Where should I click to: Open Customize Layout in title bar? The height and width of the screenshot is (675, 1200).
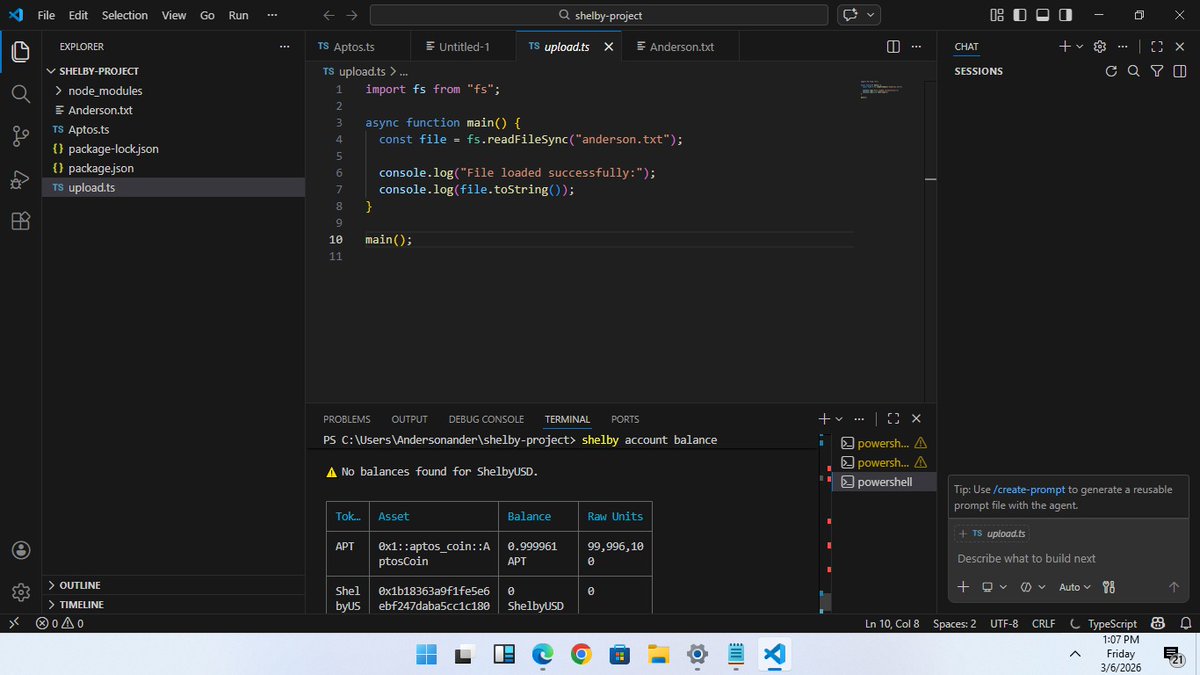click(997, 15)
